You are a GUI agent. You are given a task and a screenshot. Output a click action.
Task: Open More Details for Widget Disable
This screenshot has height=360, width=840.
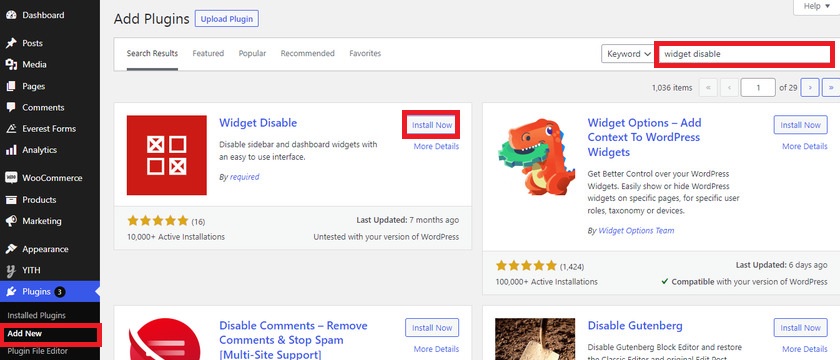[x=436, y=146]
